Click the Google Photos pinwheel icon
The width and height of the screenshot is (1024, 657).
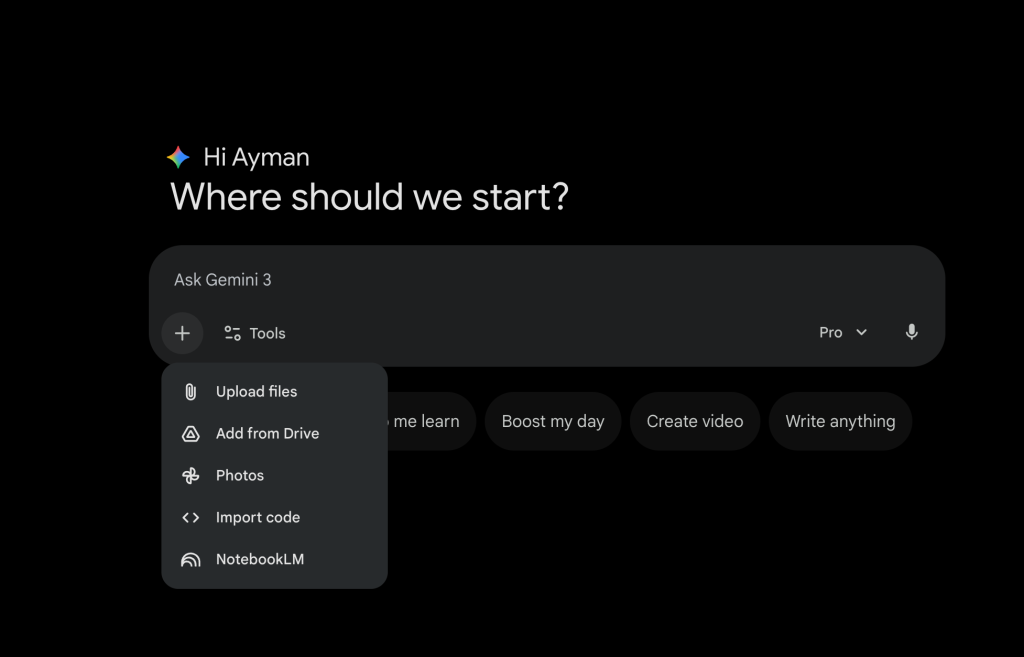pyautogui.click(x=191, y=475)
